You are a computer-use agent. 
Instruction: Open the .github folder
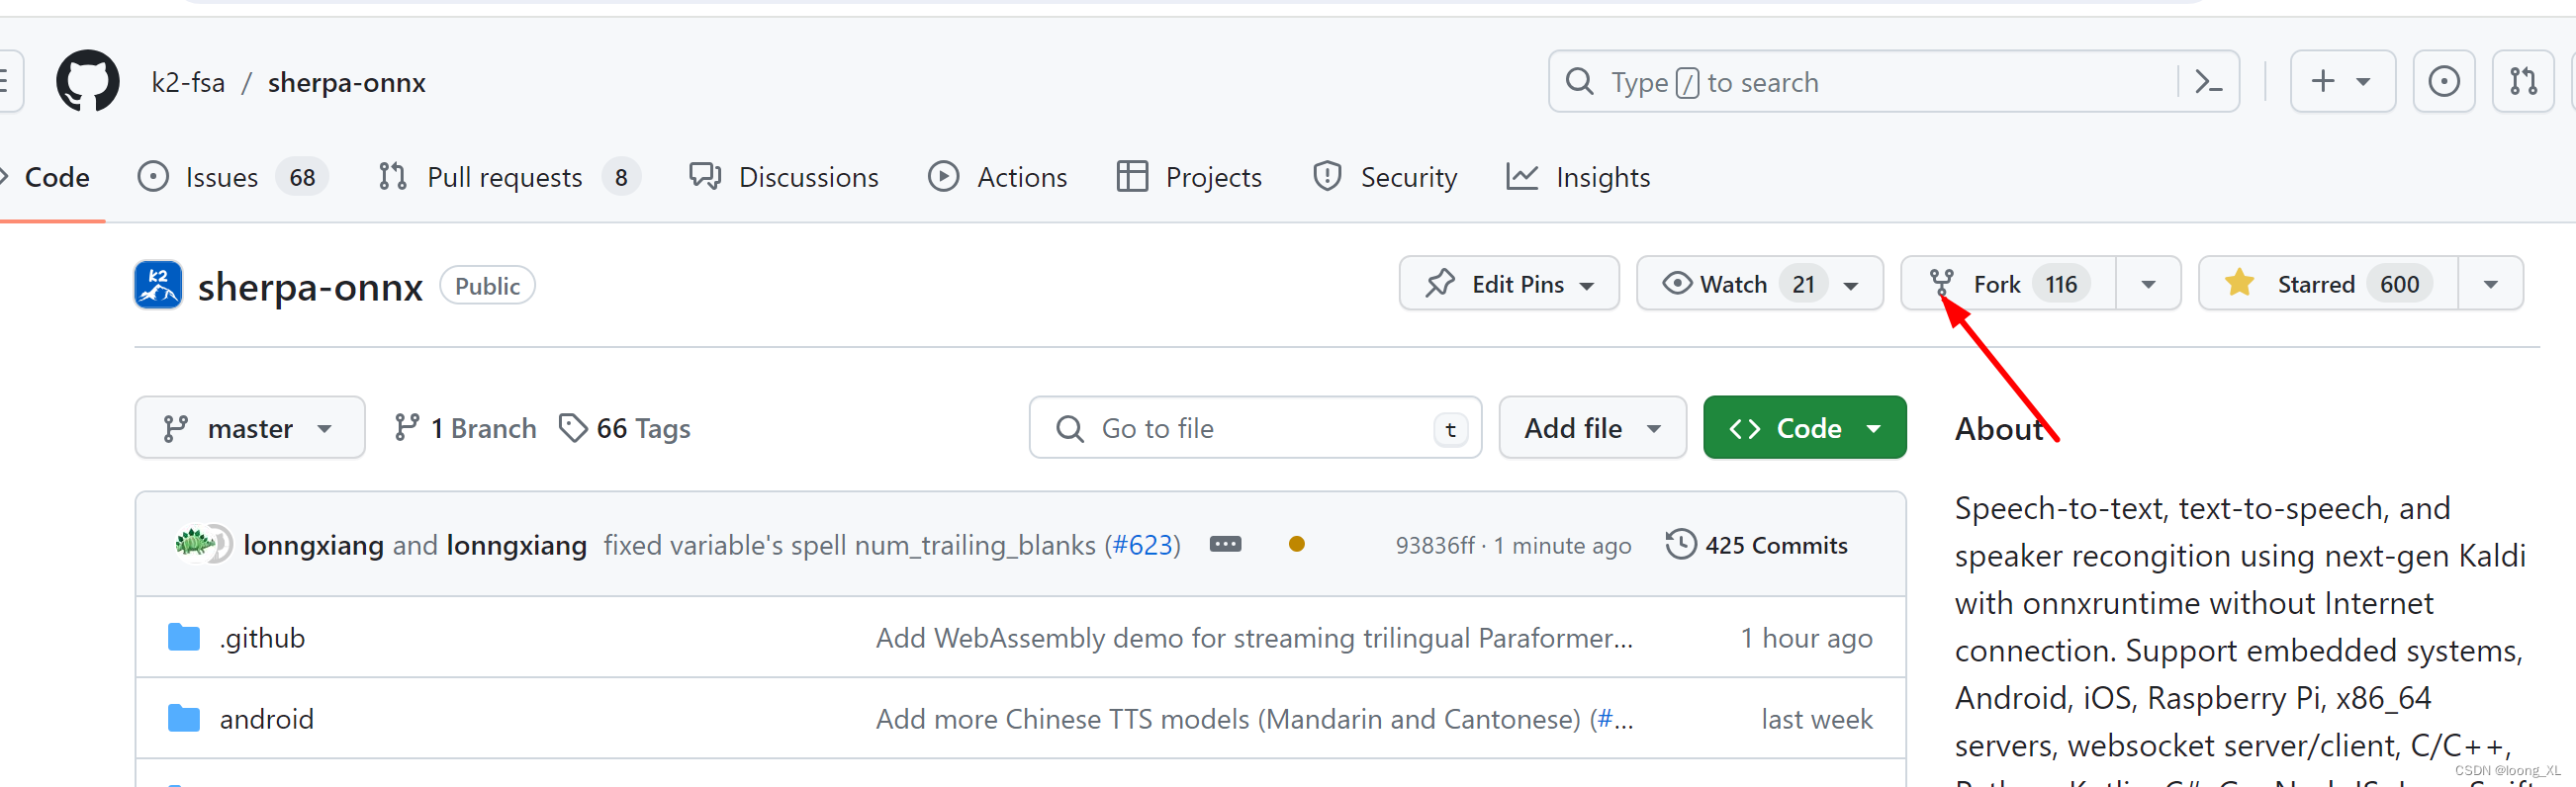tap(262, 638)
